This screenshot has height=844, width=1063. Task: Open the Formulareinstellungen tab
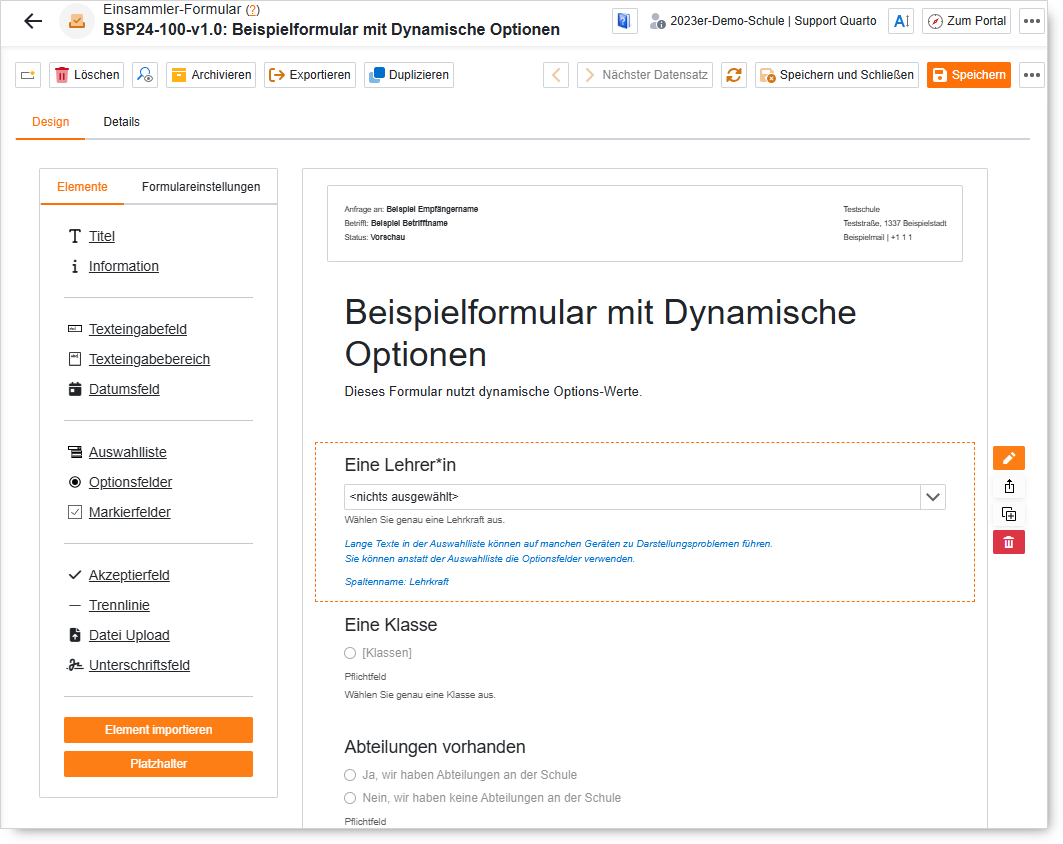click(x=201, y=187)
